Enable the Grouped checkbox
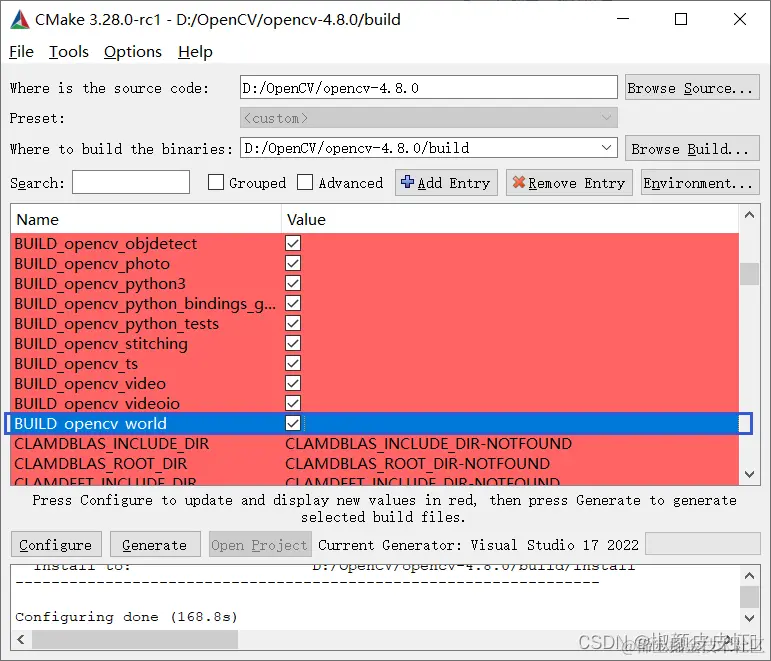The width and height of the screenshot is (771, 661). coord(215,182)
